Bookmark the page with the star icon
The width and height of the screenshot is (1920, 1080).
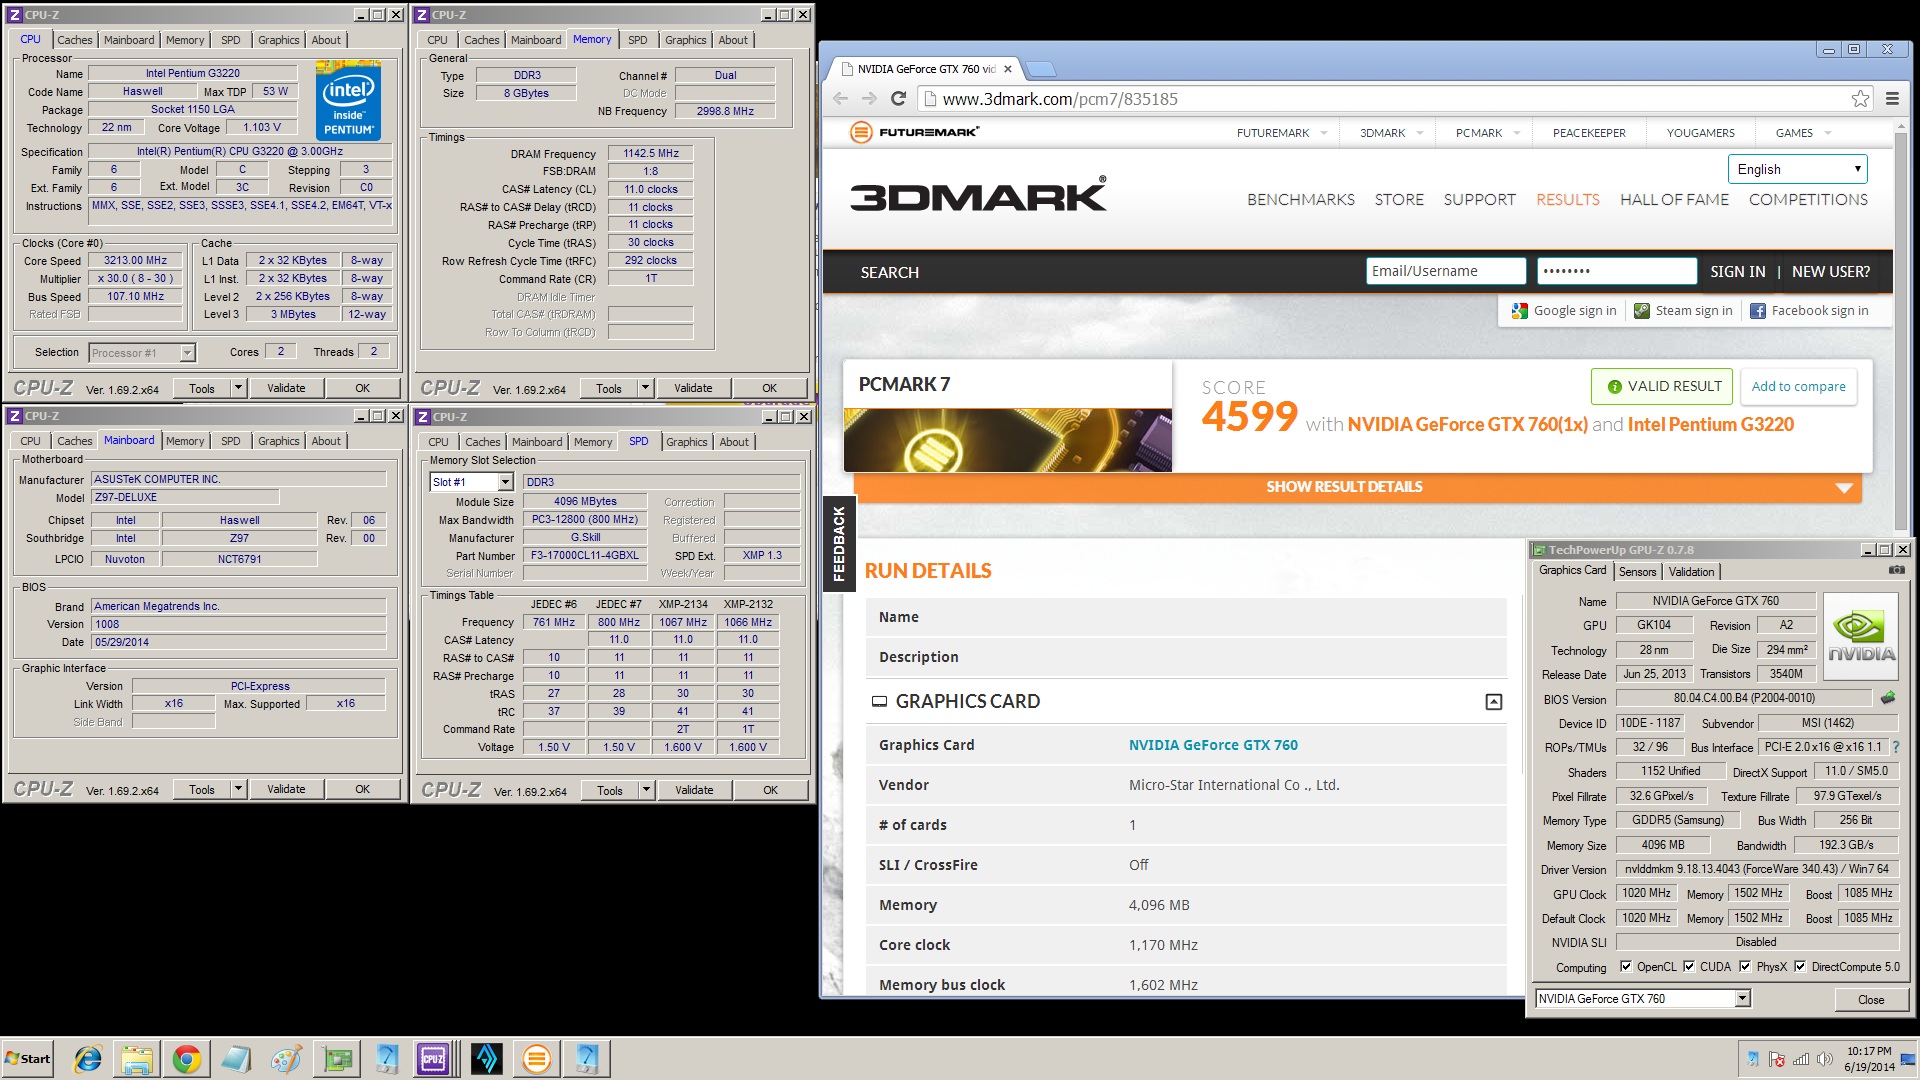1860,99
